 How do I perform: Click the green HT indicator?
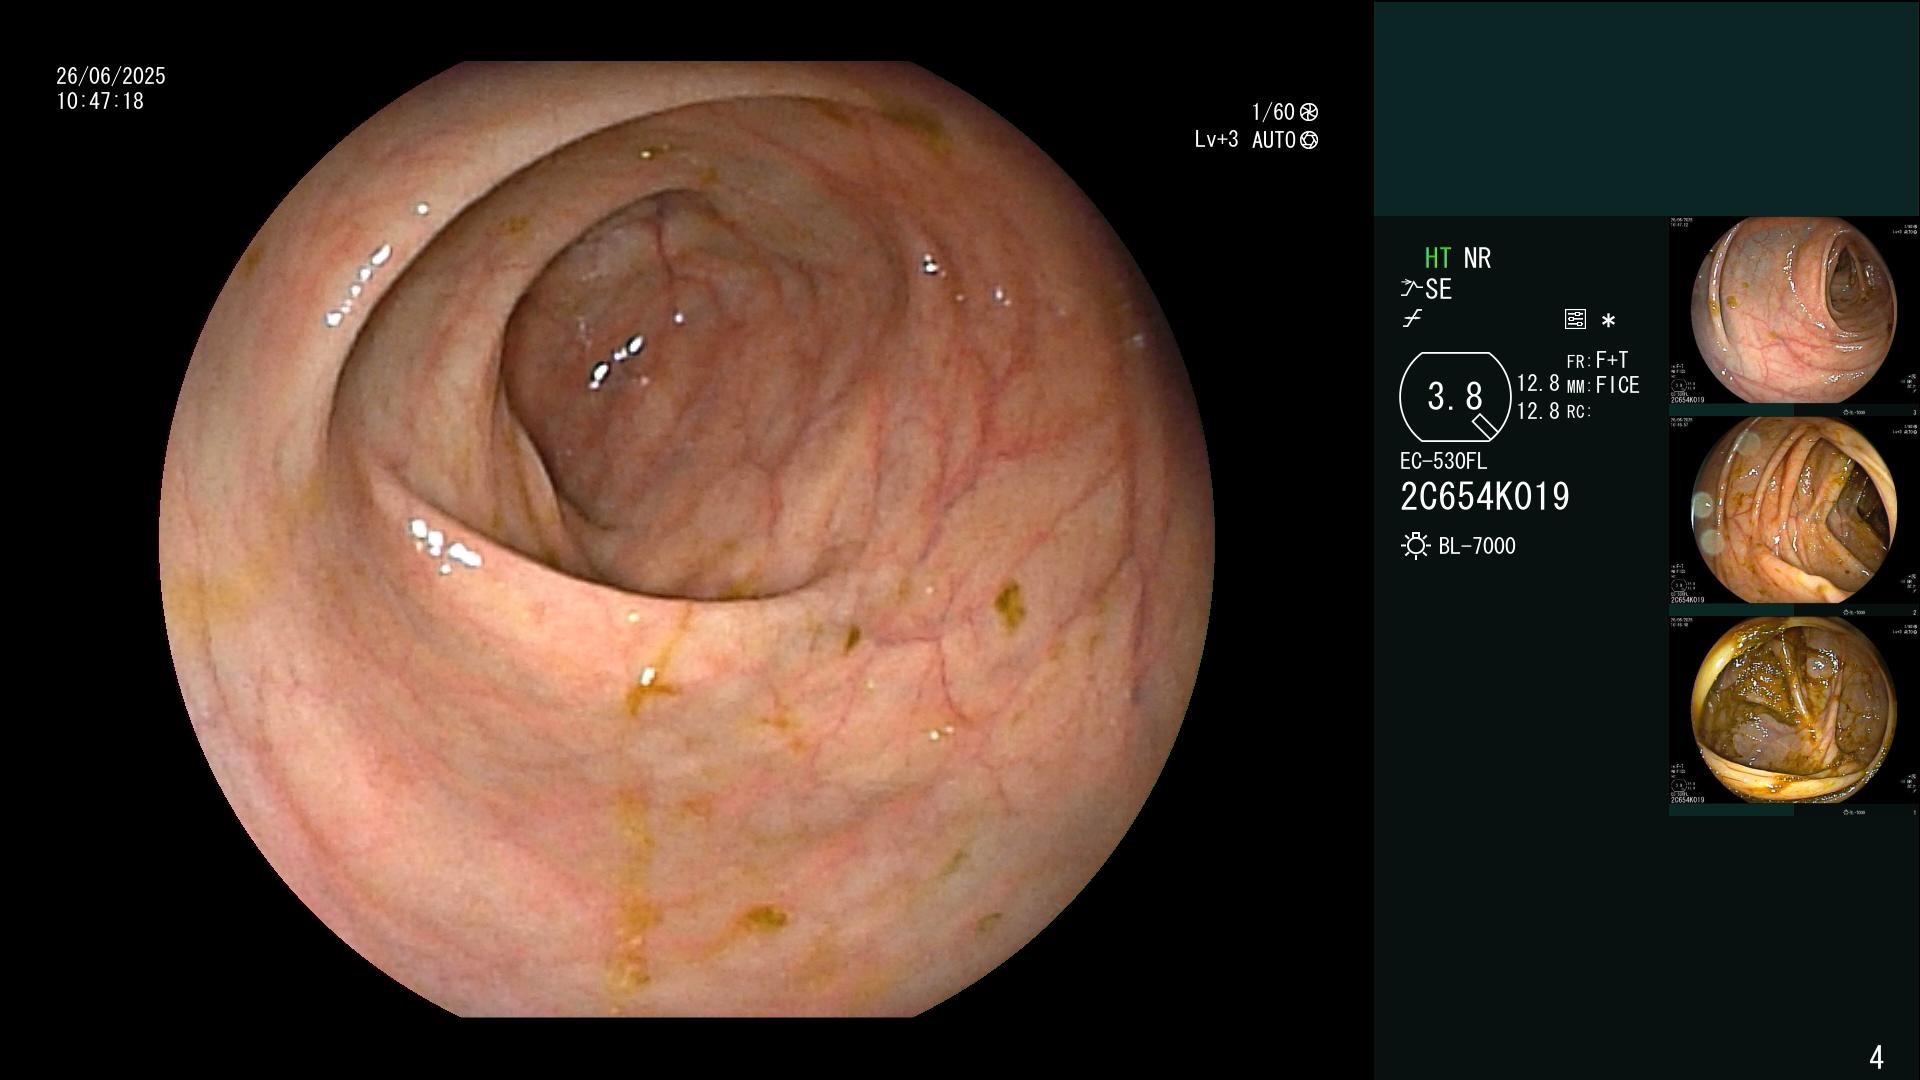1438,258
